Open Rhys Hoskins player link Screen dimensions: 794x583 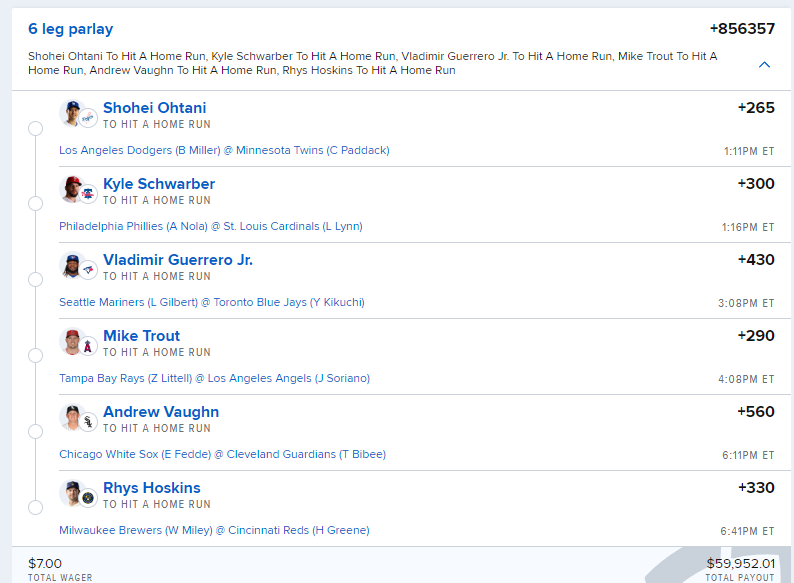coord(151,488)
